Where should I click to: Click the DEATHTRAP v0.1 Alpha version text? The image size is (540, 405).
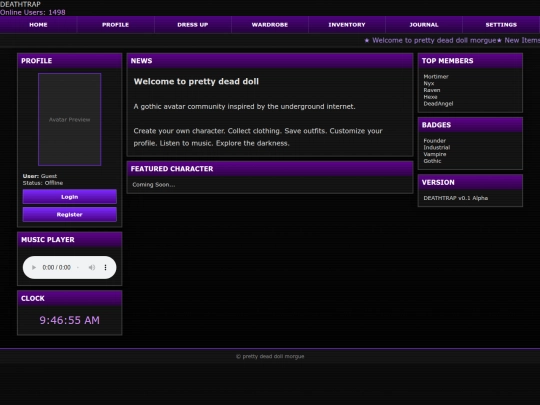coord(456,198)
